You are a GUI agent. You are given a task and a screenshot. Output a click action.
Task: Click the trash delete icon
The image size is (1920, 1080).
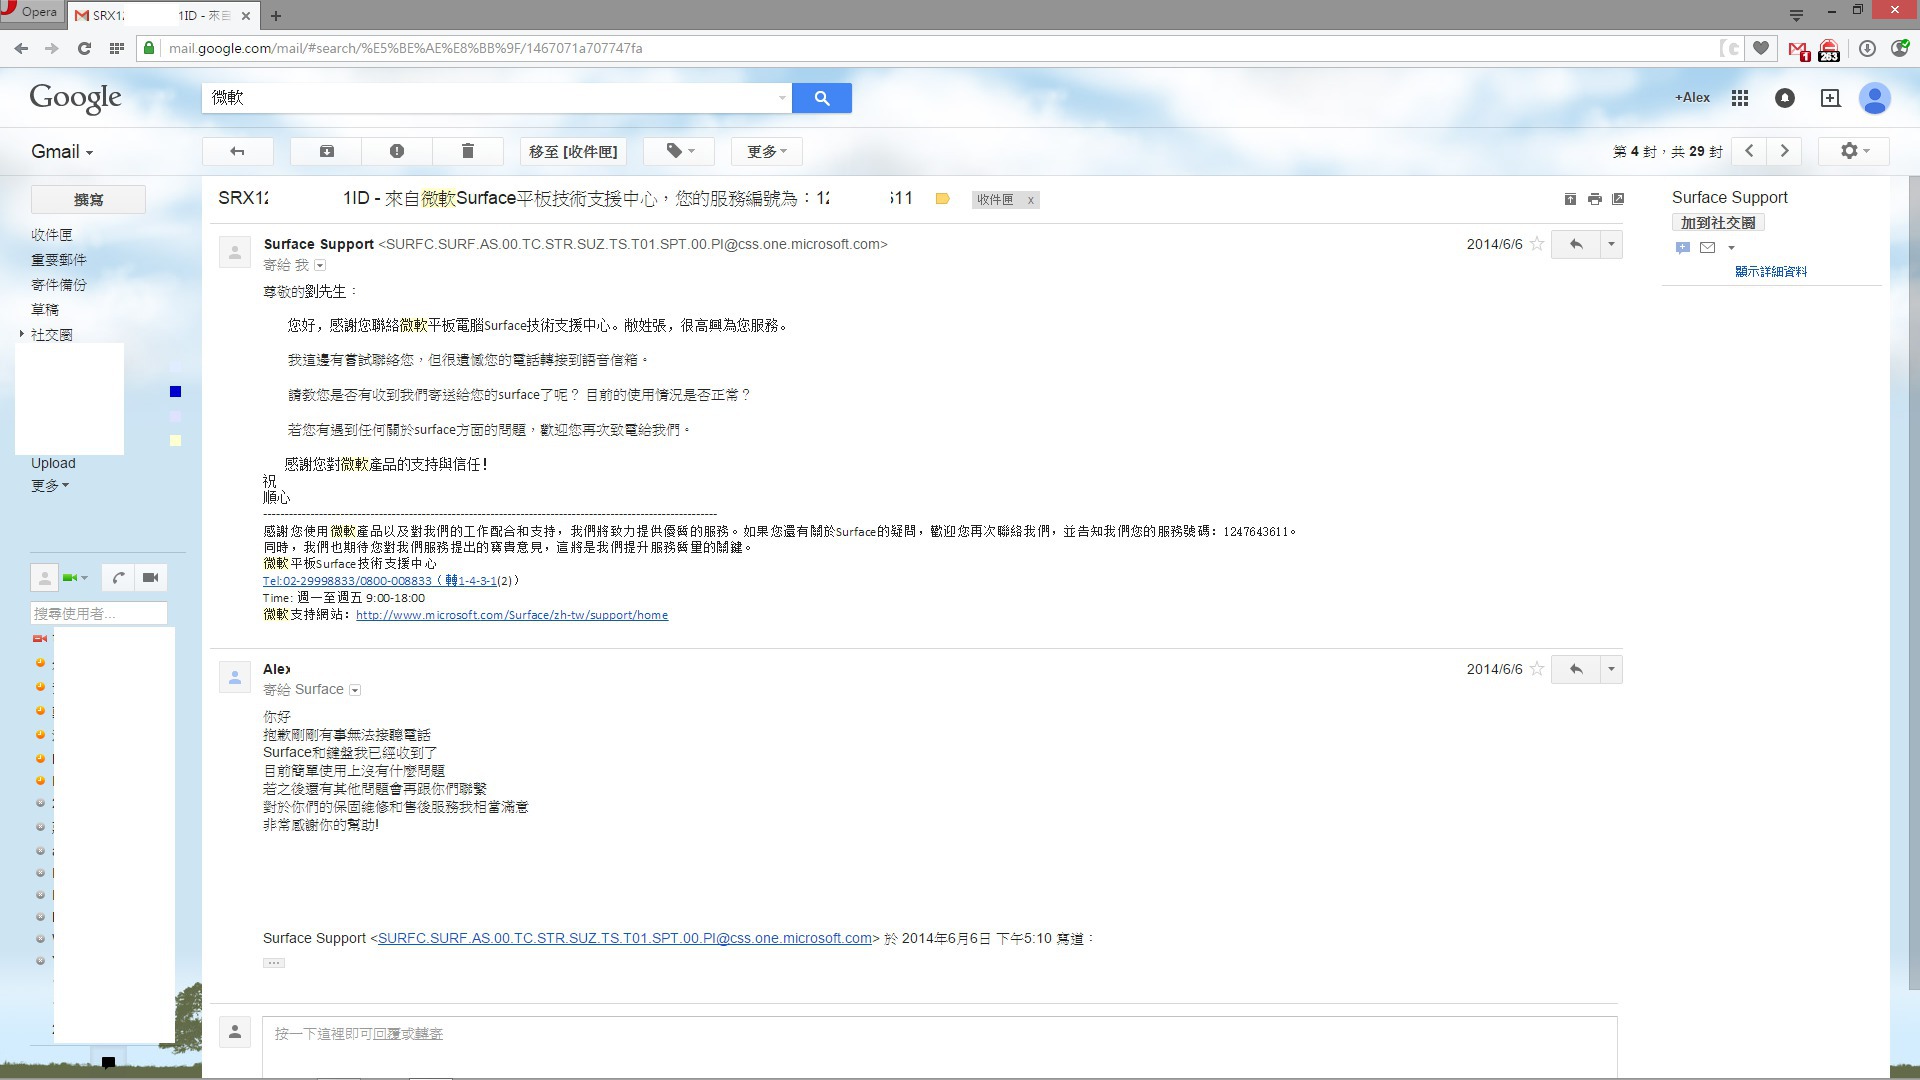pyautogui.click(x=467, y=151)
